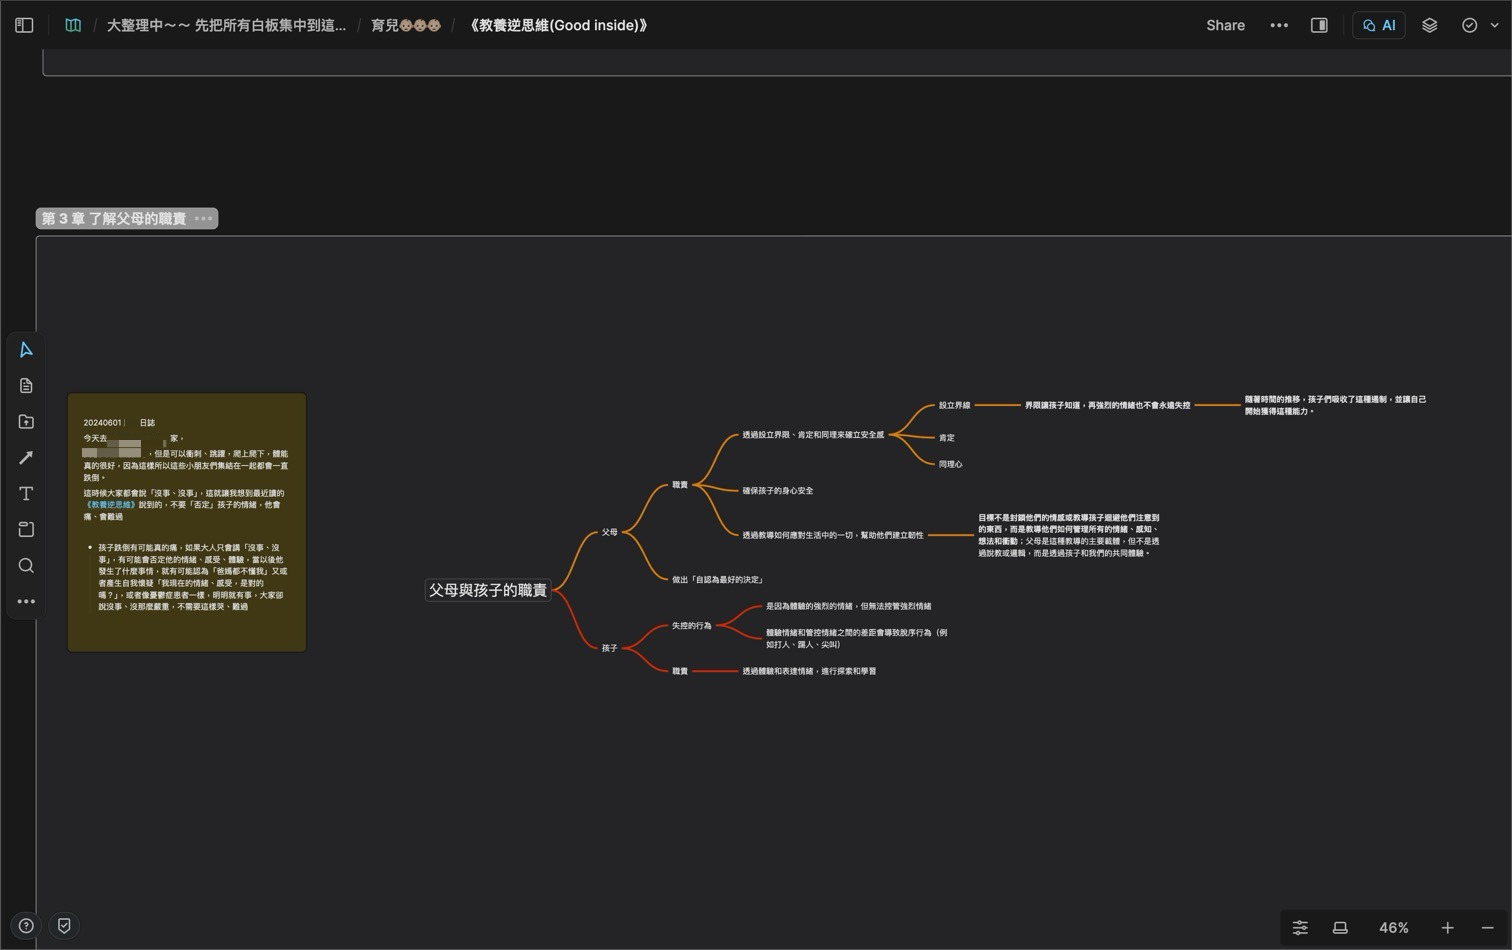Select the frame/card tool in left toolbar
The image size is (1512, 950).
pos(26,530)
